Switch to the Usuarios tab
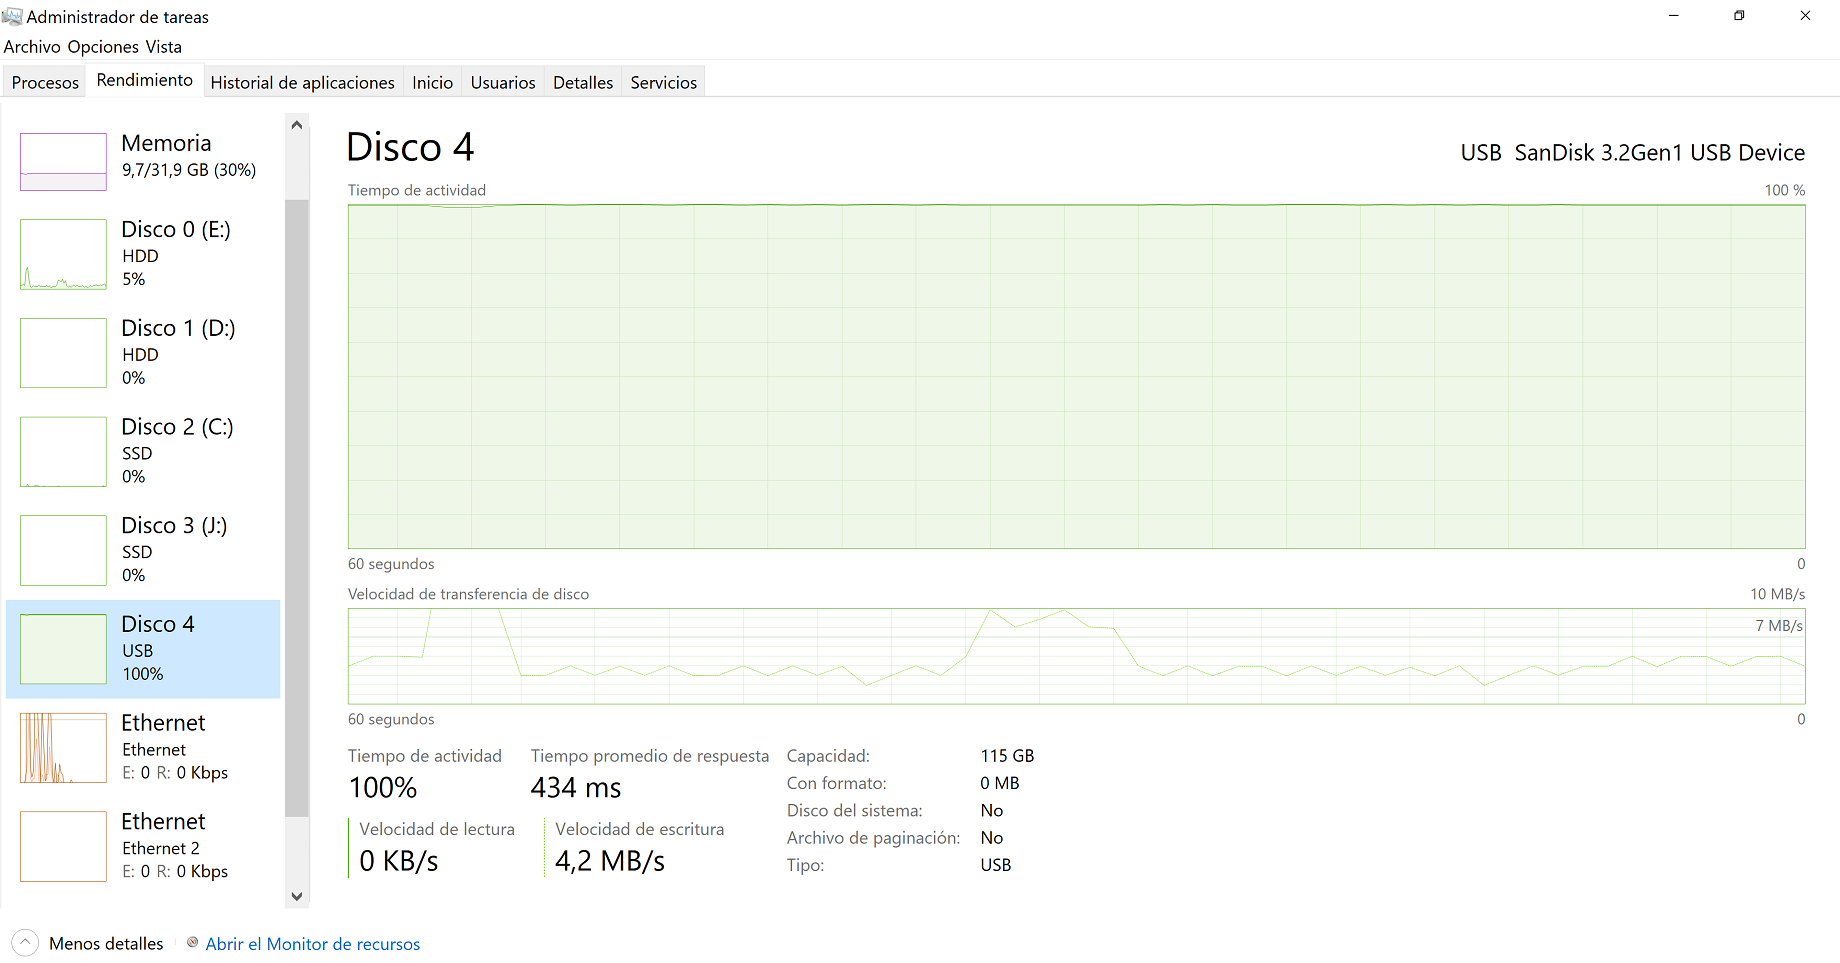Image resolution: width=1840 pixels, height=963 pixels. 503,82
